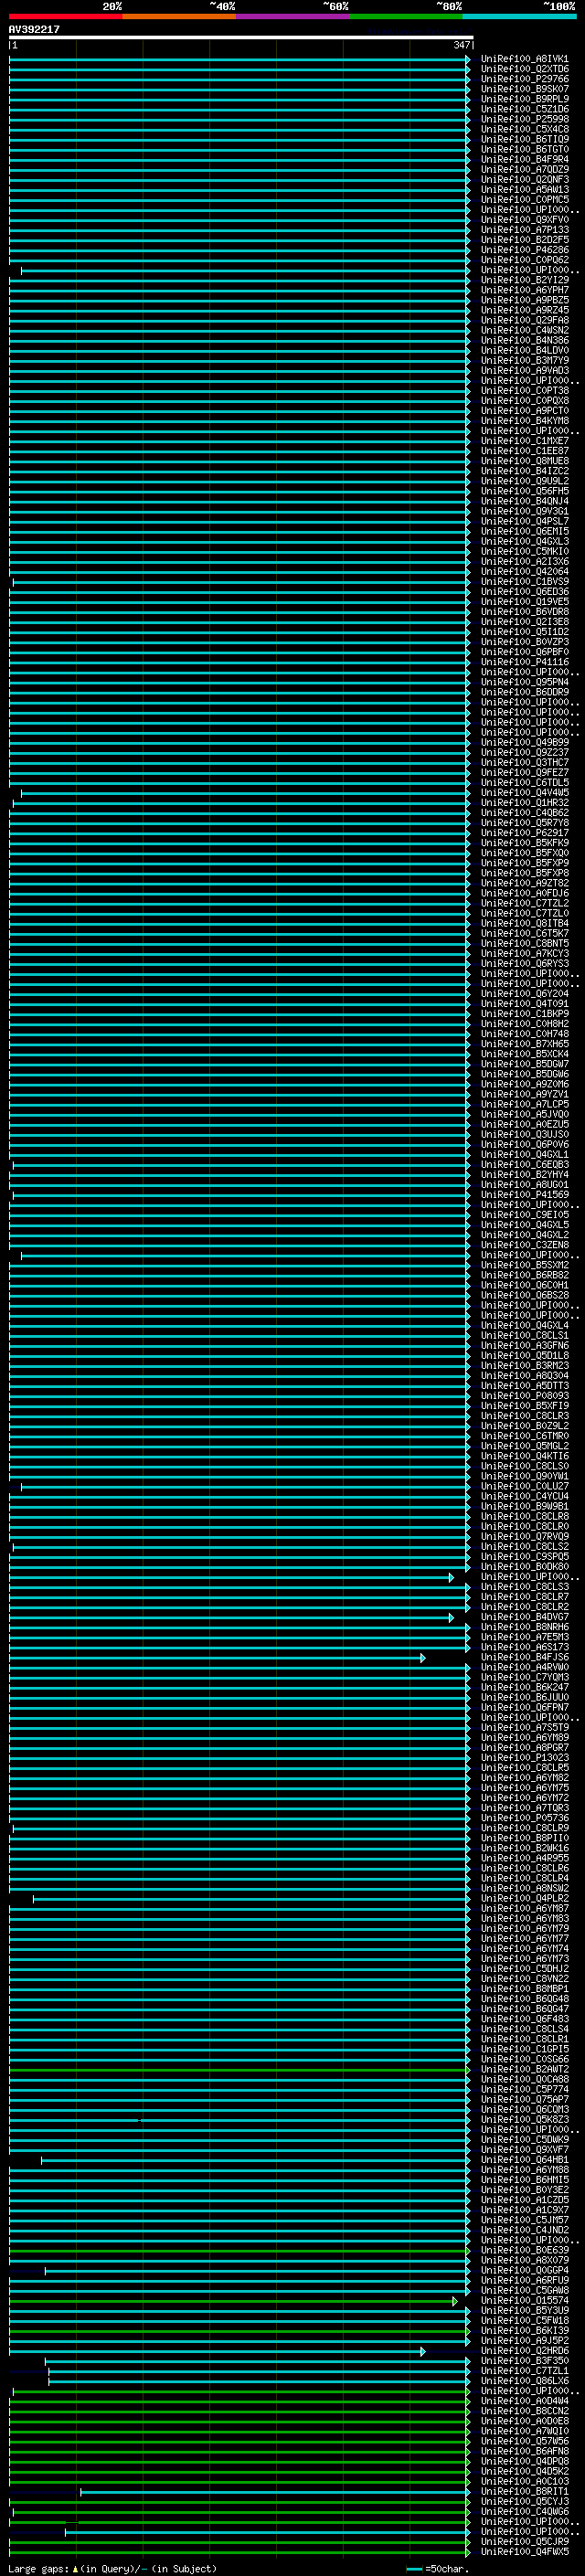This screenshot has width=585, height=2576.
Task: Select the UniRef100_Q86LX6 label
Action: 524,2381
